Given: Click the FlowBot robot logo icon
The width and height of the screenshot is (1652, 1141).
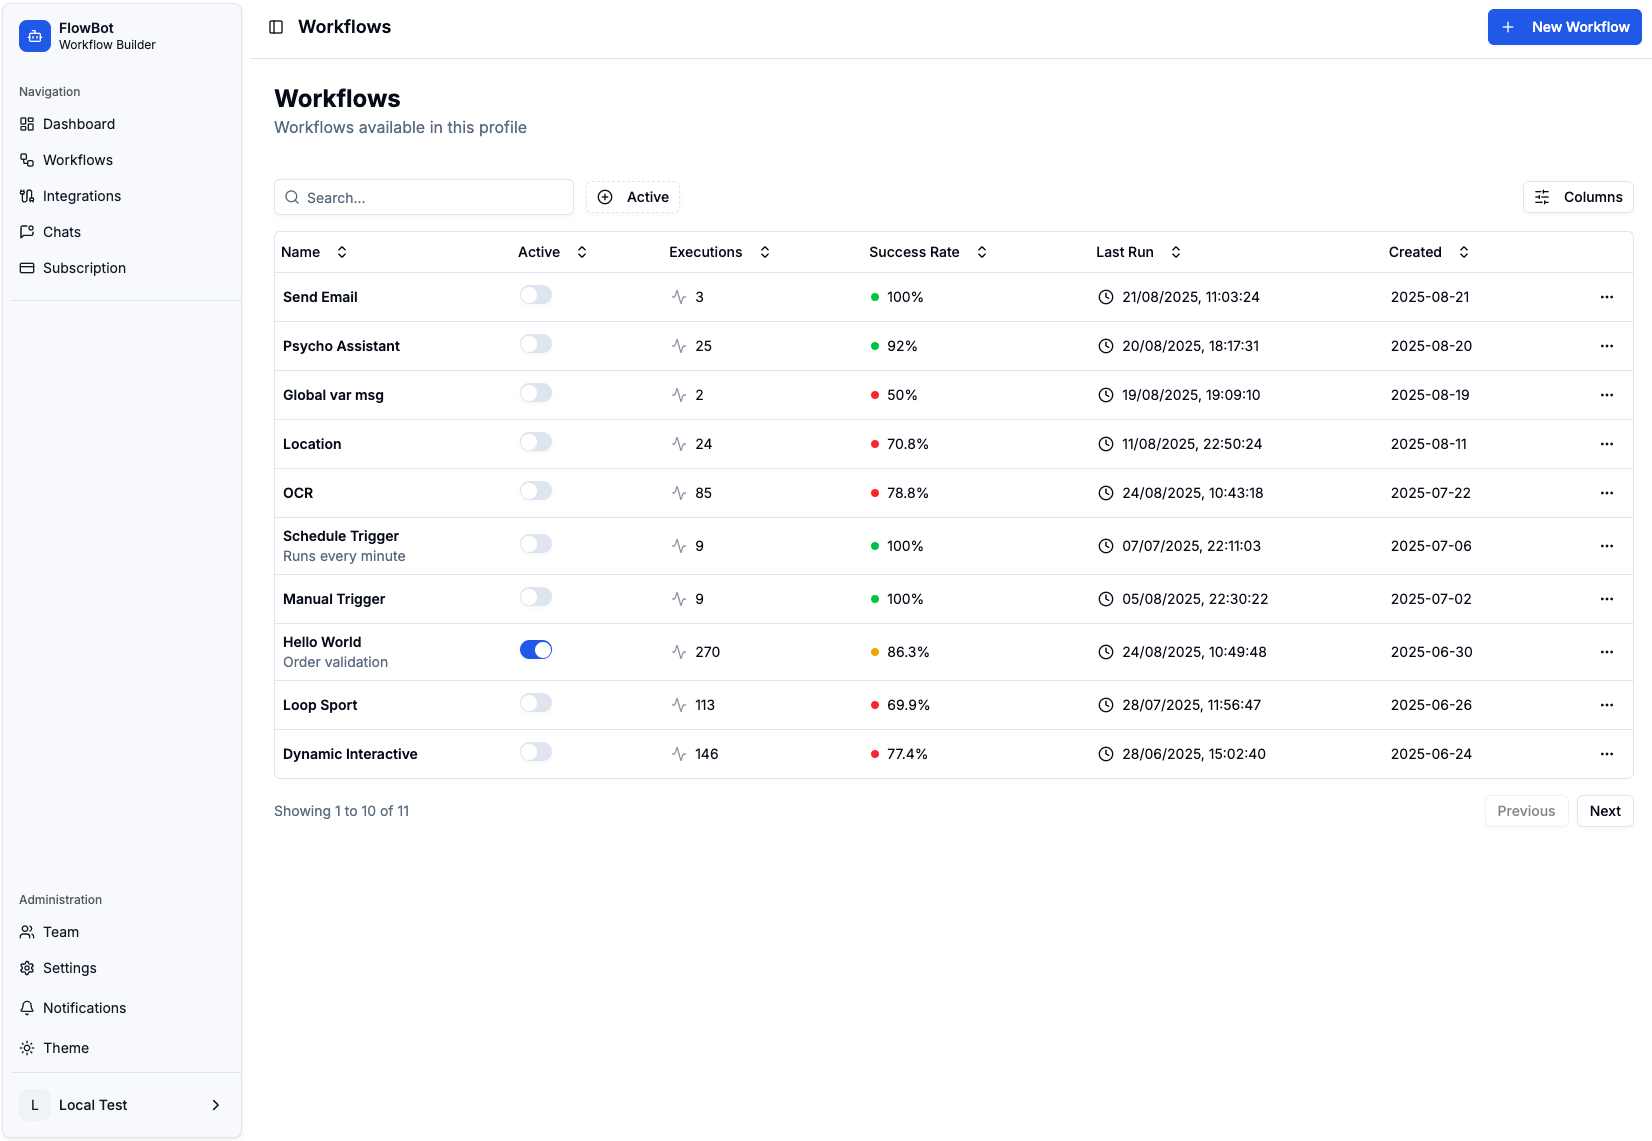Looking at the screenshot, I should coord(35,36).
